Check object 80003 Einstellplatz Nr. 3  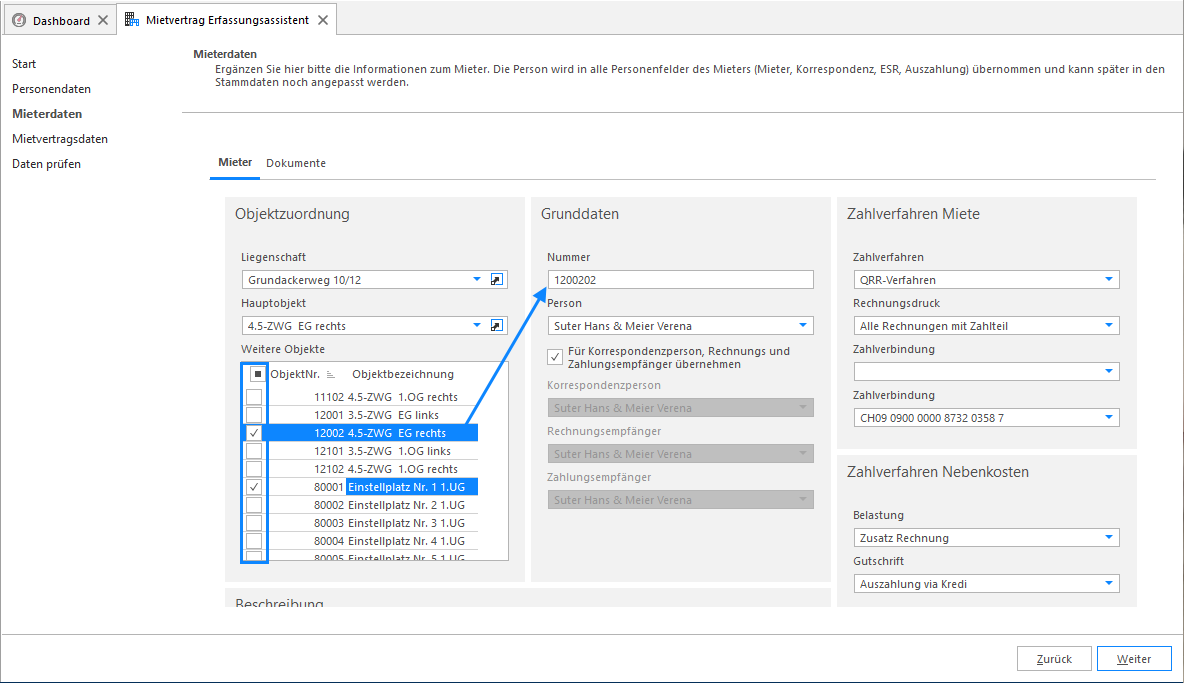coord(254,523)
